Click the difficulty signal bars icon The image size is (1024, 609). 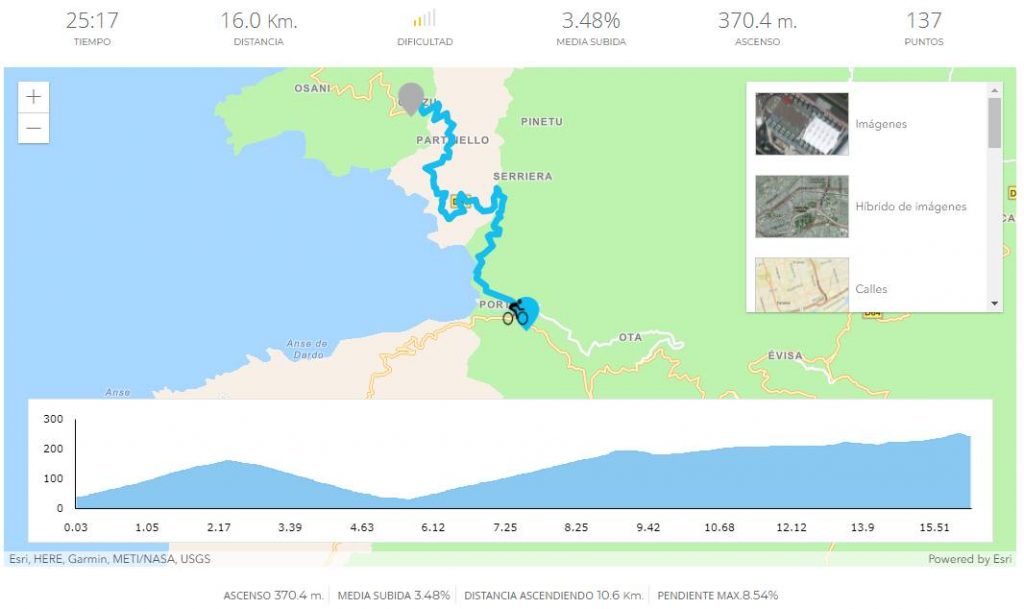[x=424, y=18]
